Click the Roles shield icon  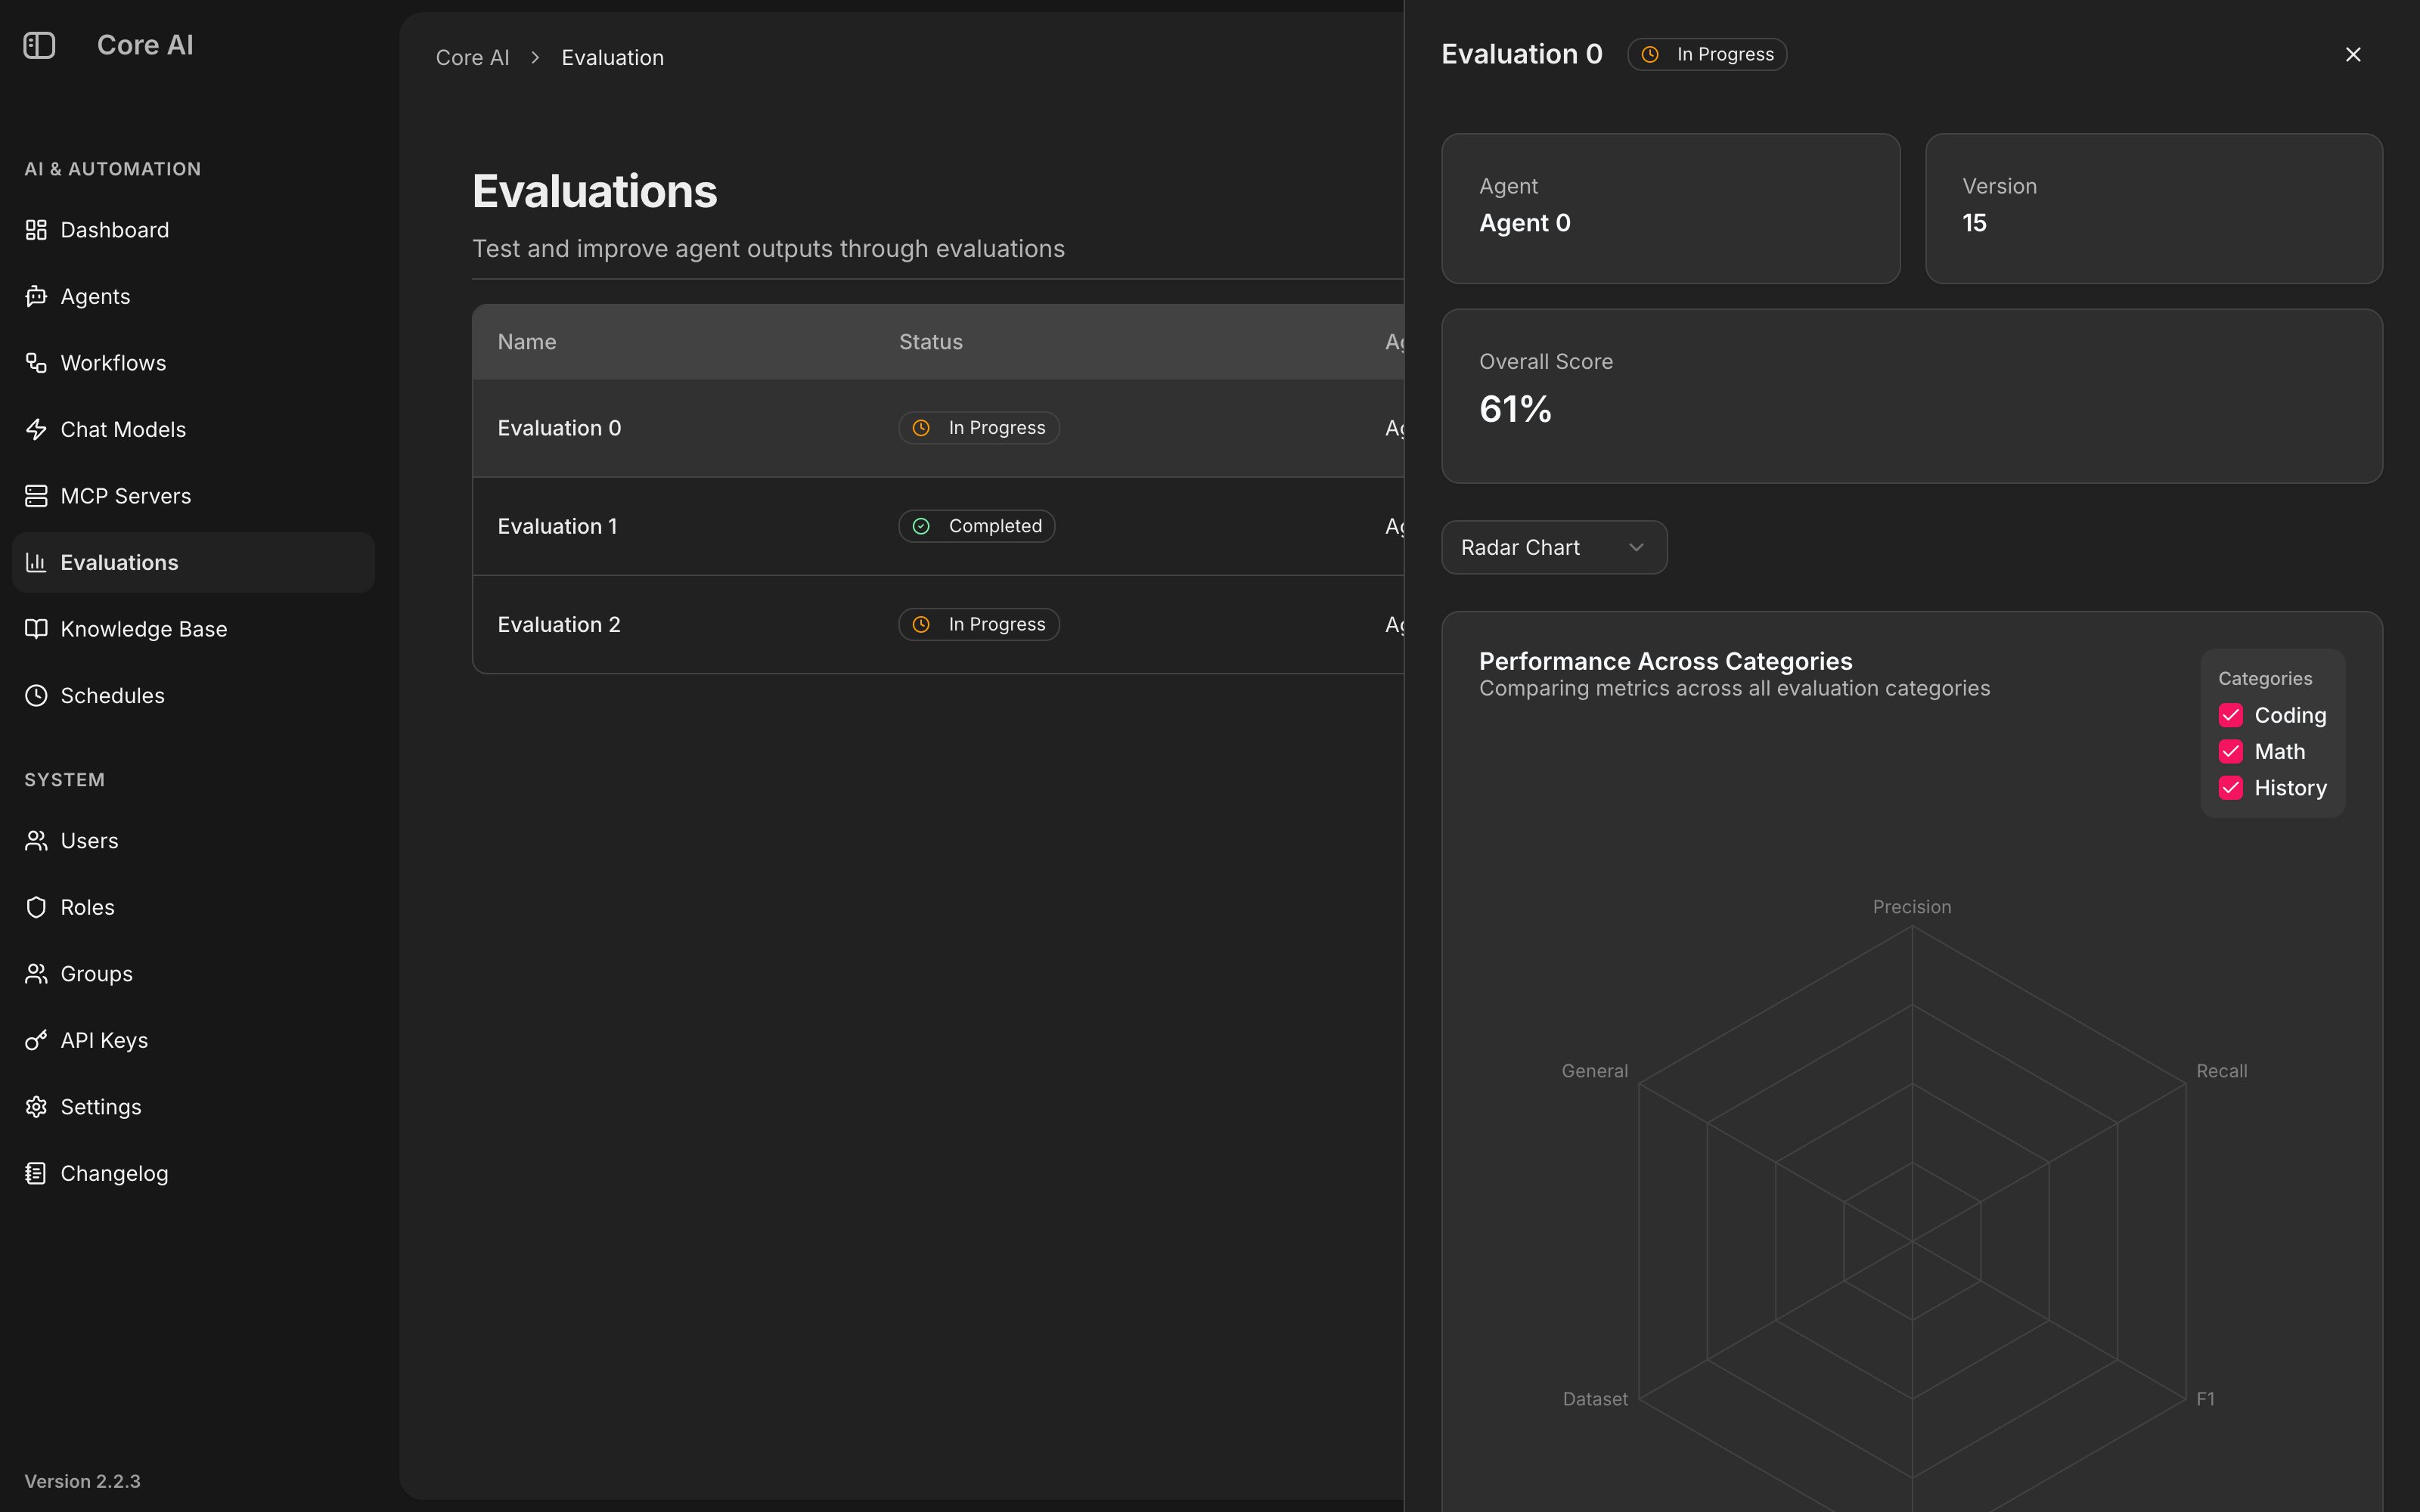[36, 907]
